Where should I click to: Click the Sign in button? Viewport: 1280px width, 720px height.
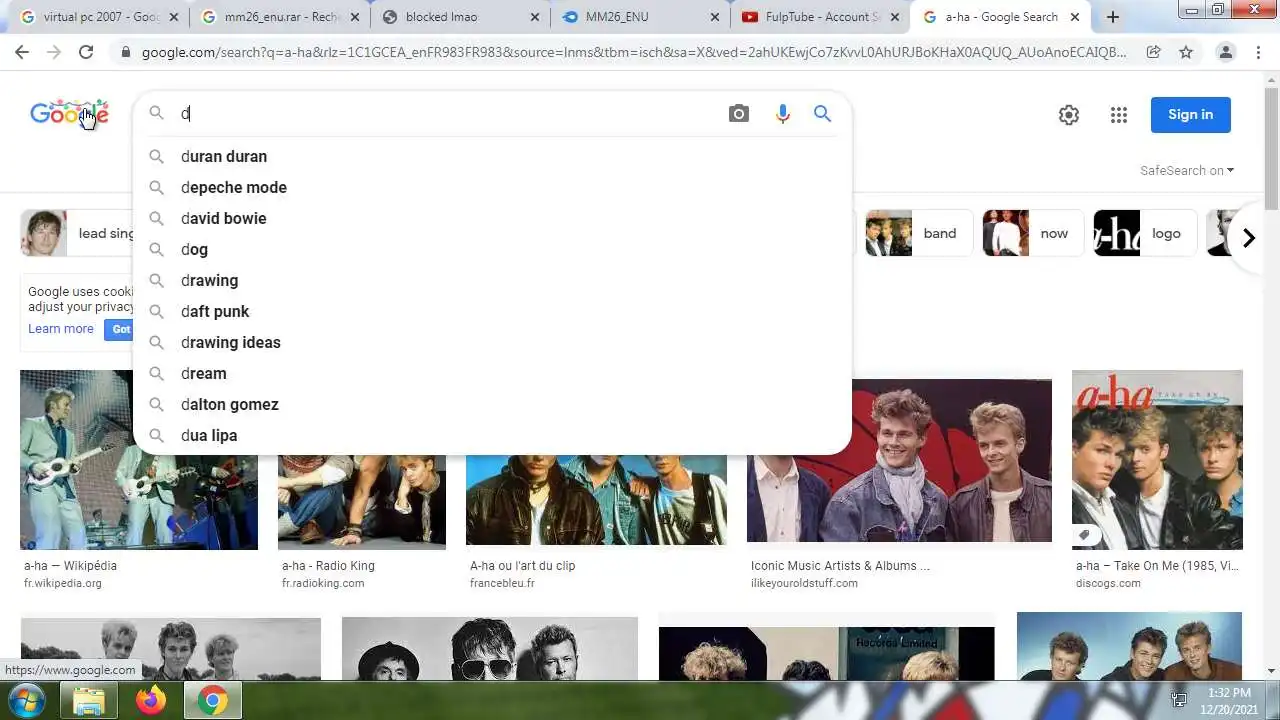coord(1190,114)
